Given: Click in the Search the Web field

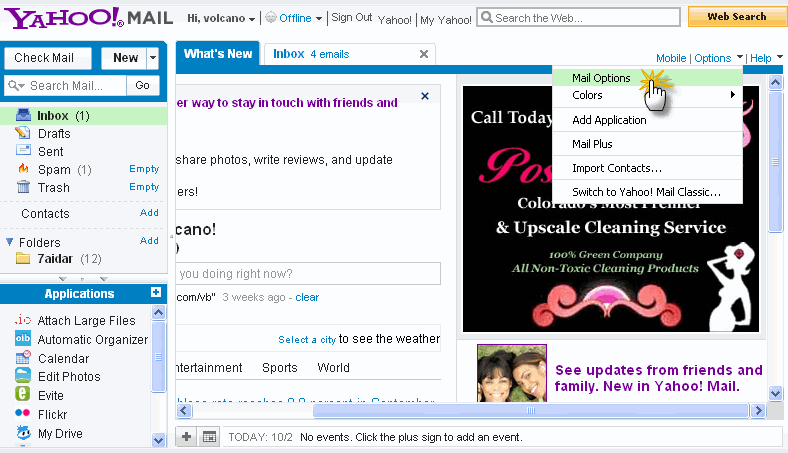Looking at the screenshot, I should 578,18.
